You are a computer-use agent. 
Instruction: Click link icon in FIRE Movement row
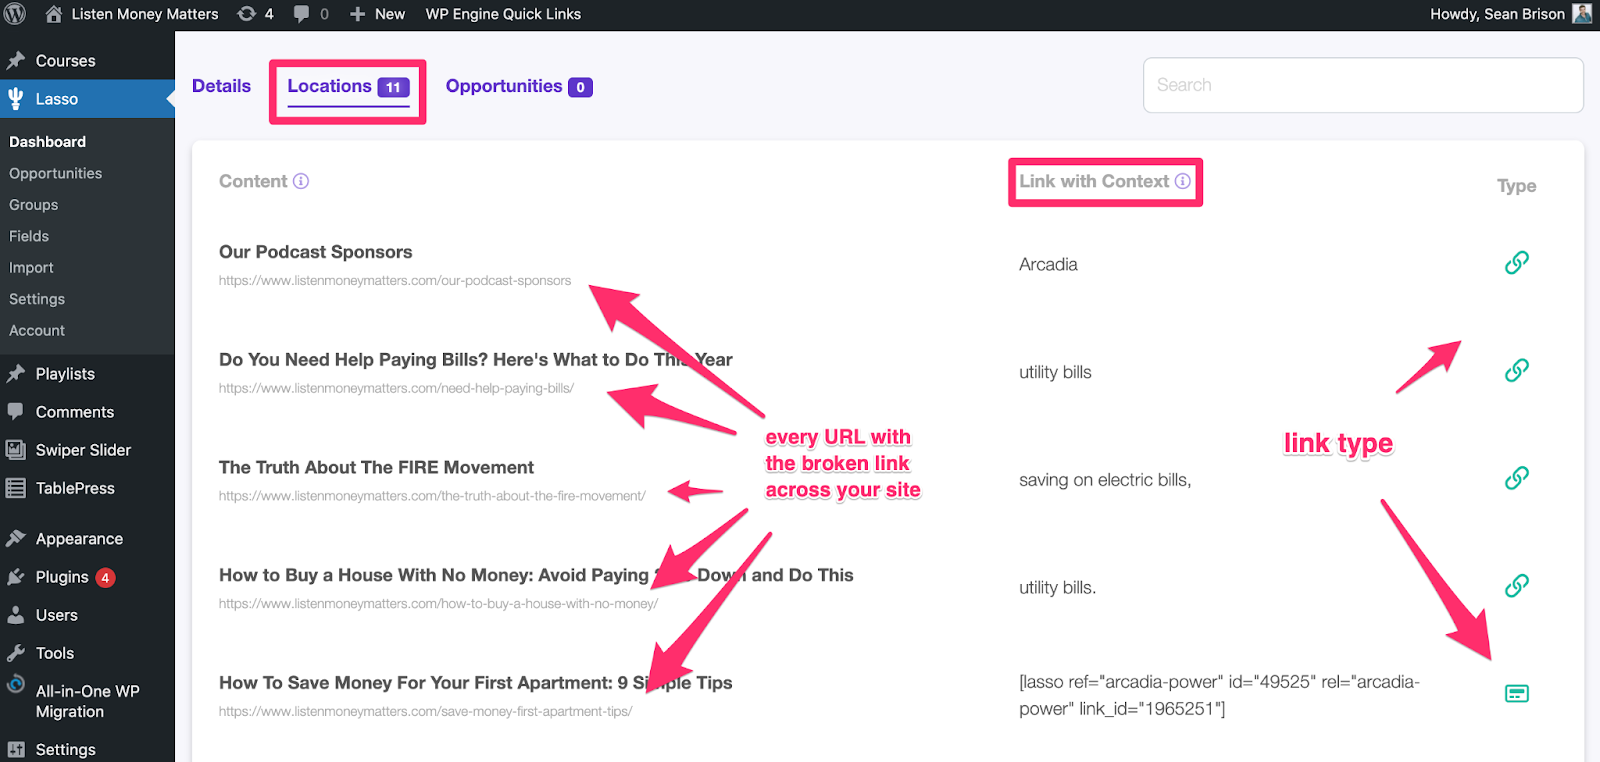tap(1517, 478)
